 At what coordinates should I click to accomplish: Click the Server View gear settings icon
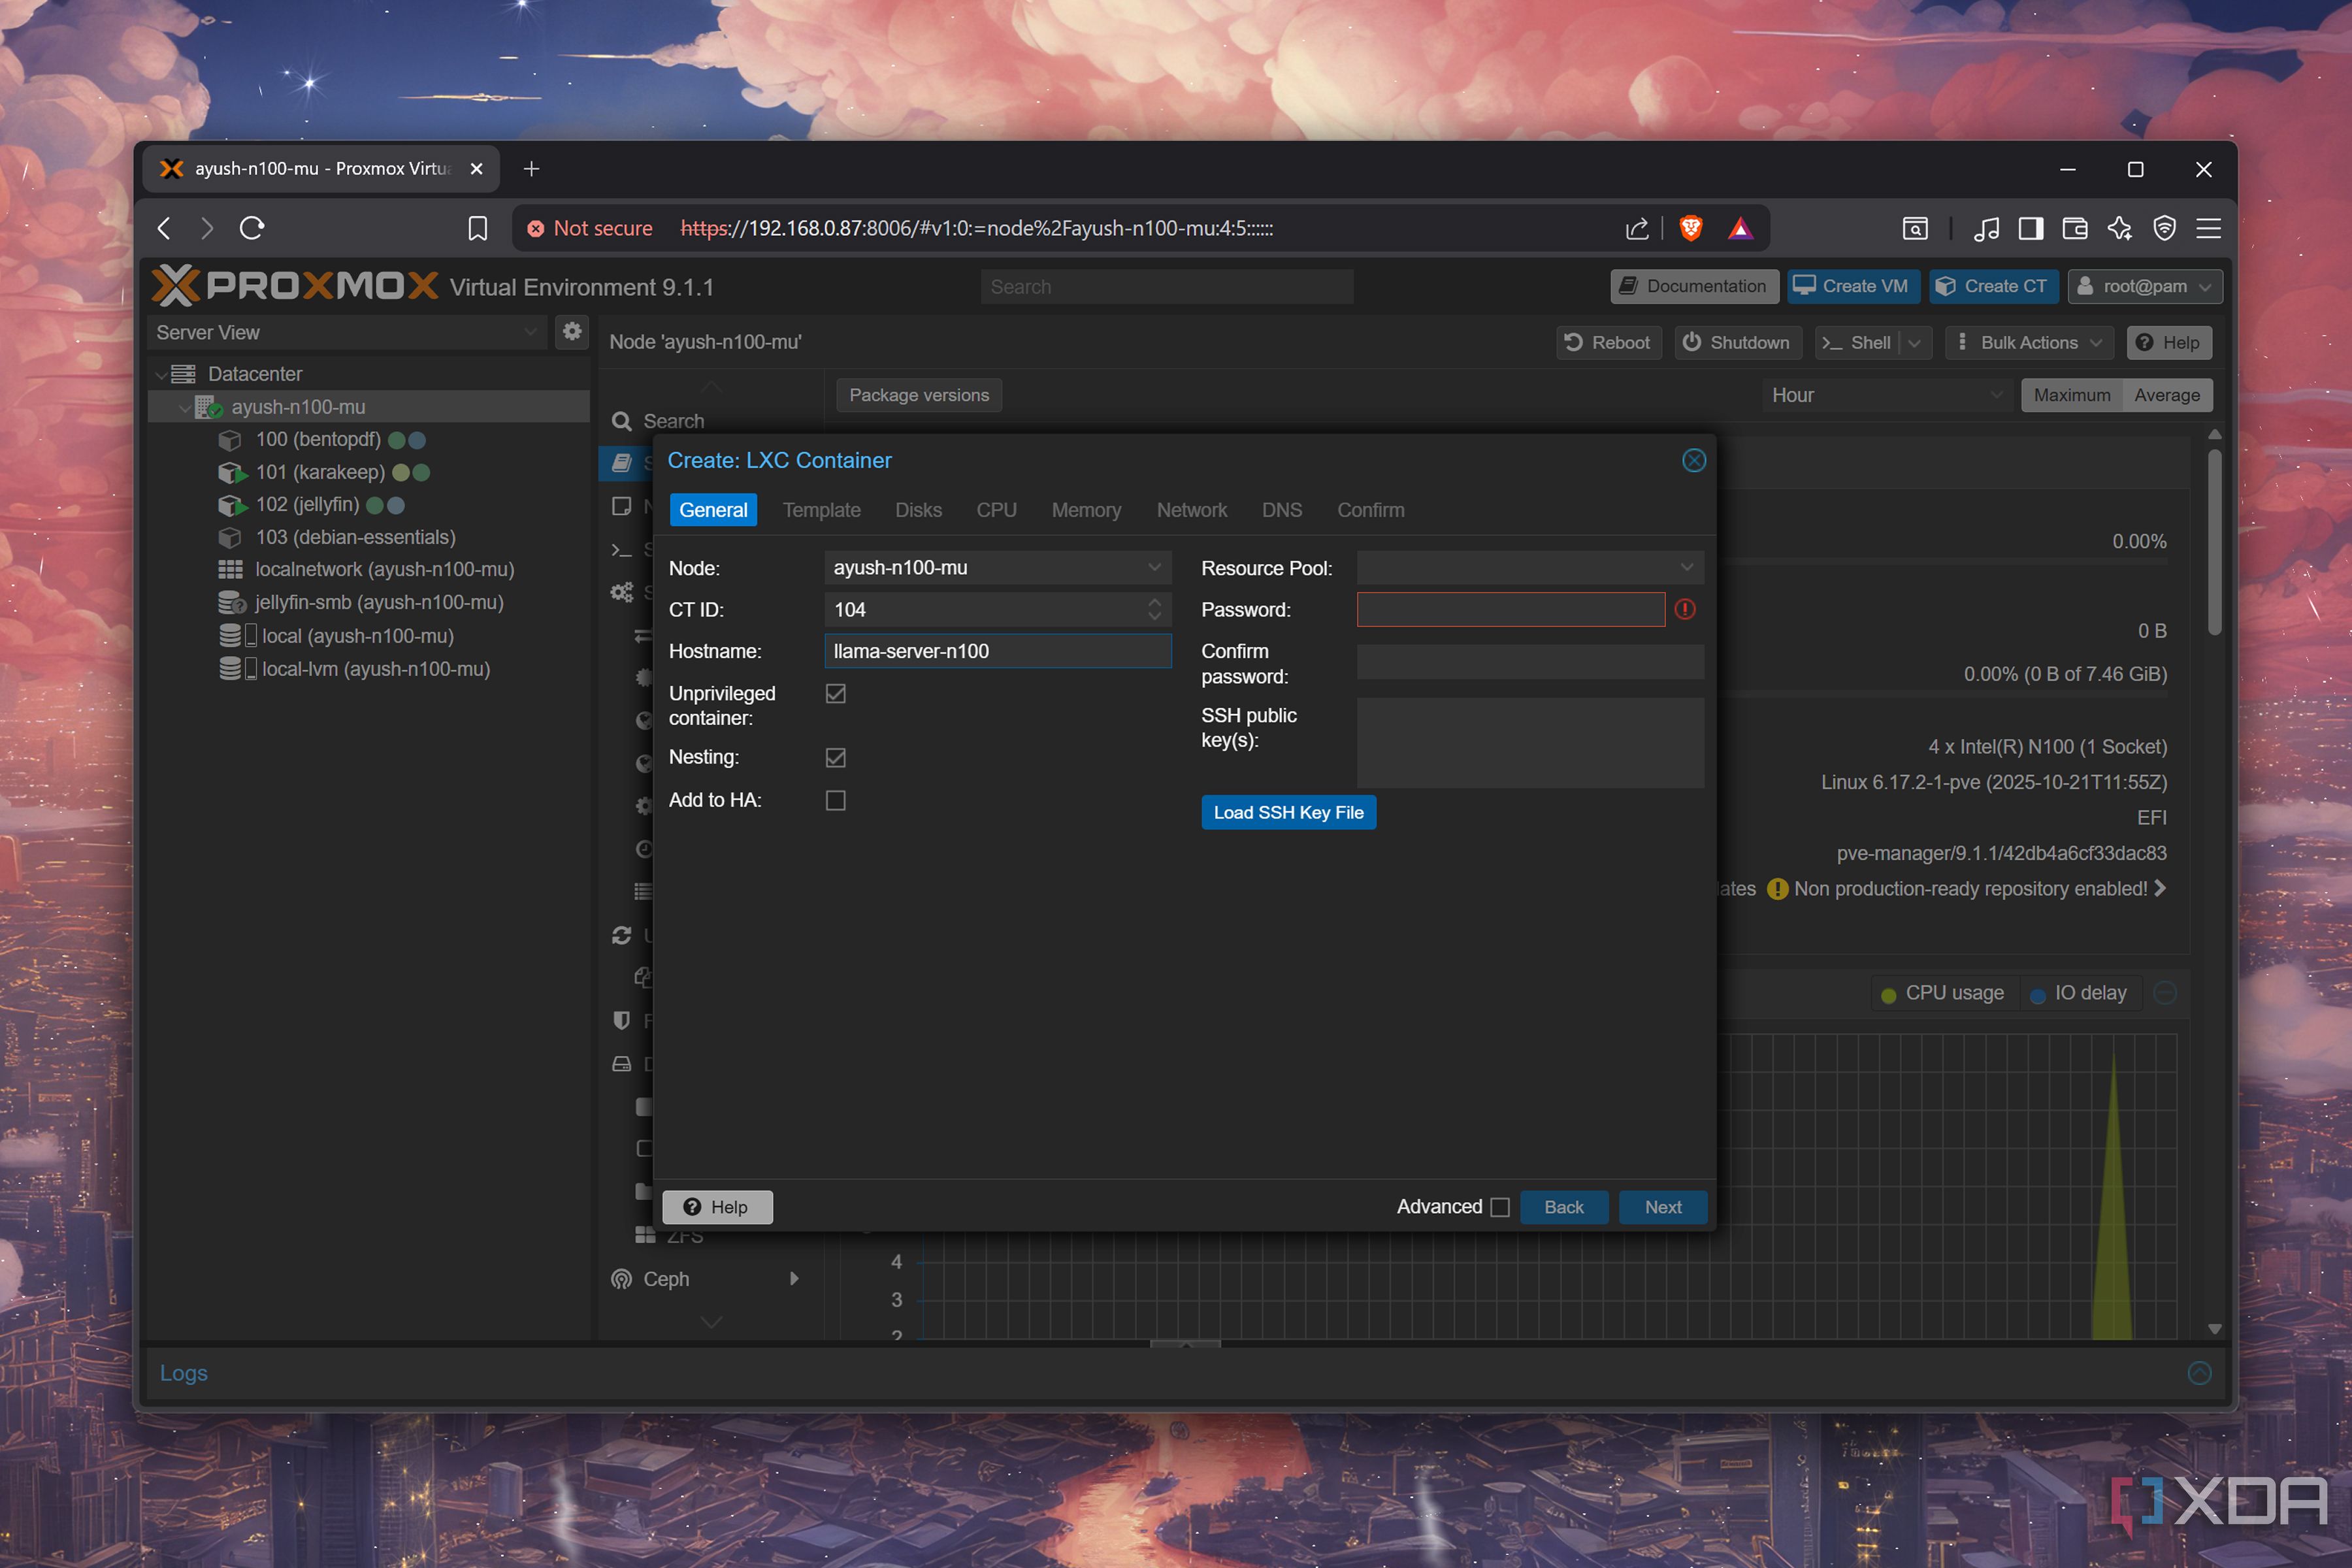pyautogui.click(x=572, y=331)
